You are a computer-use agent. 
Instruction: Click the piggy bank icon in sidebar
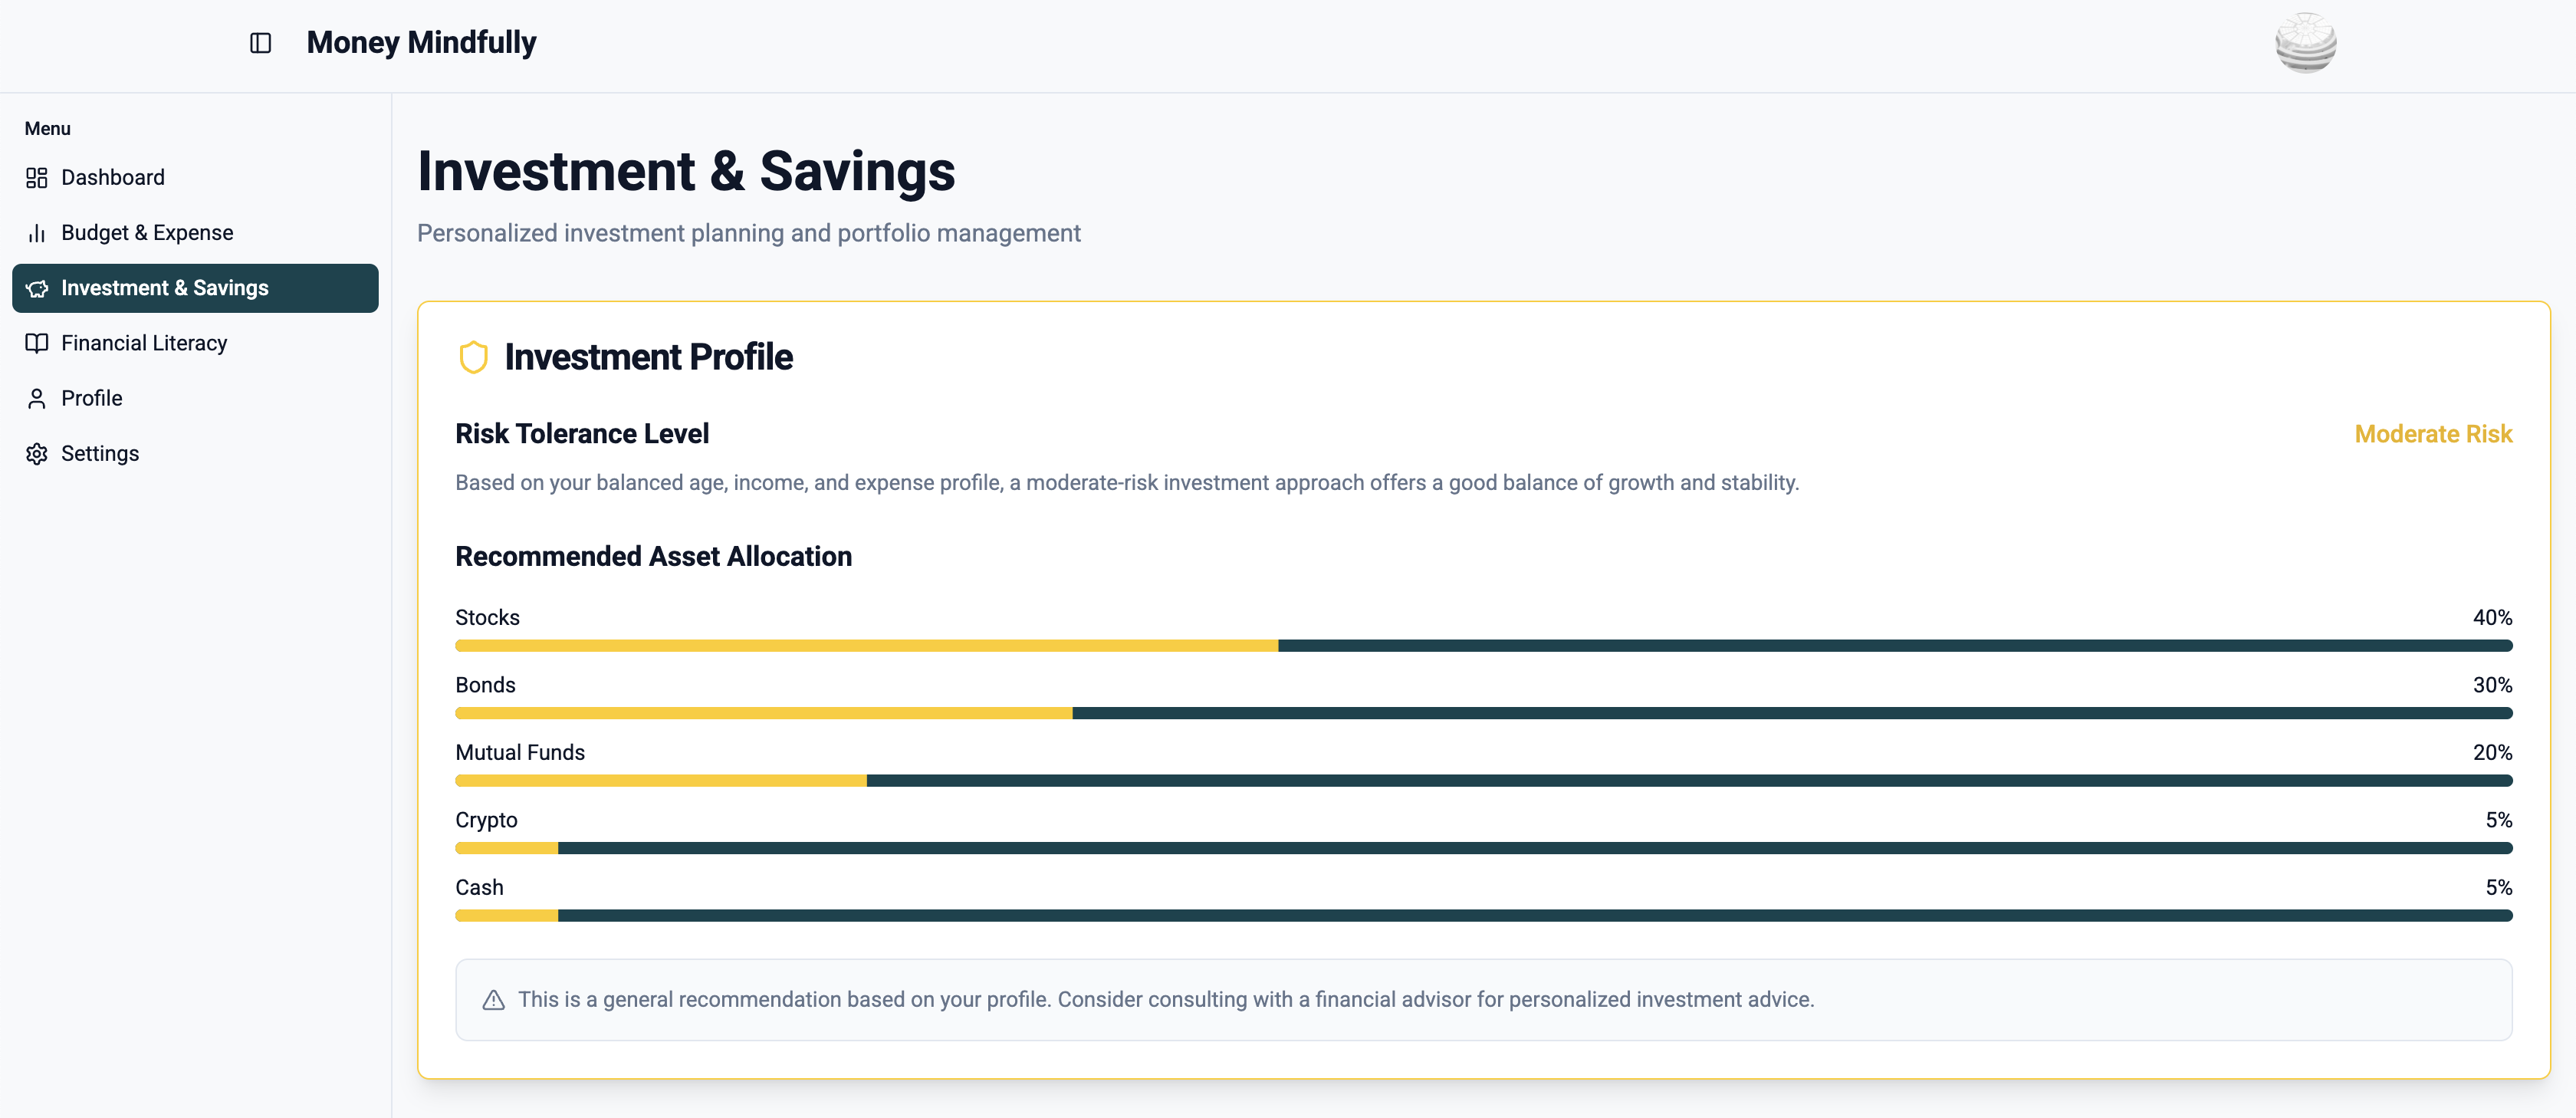point(37,289)
